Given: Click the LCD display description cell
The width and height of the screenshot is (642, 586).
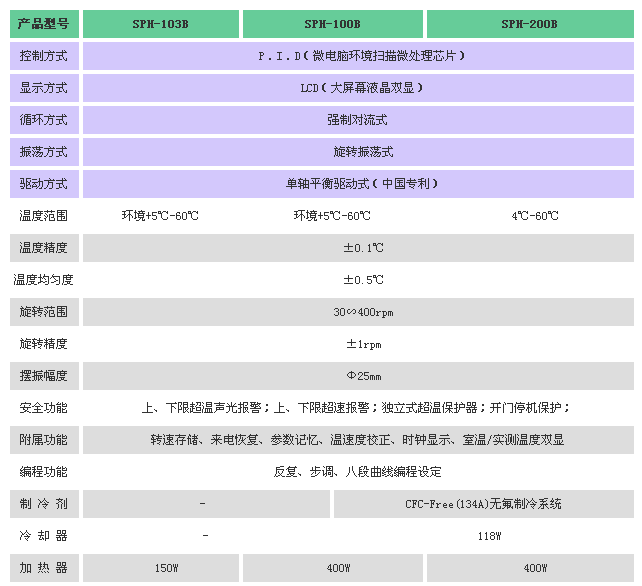Looking at the screenshot, I should [x=362, y=88].
